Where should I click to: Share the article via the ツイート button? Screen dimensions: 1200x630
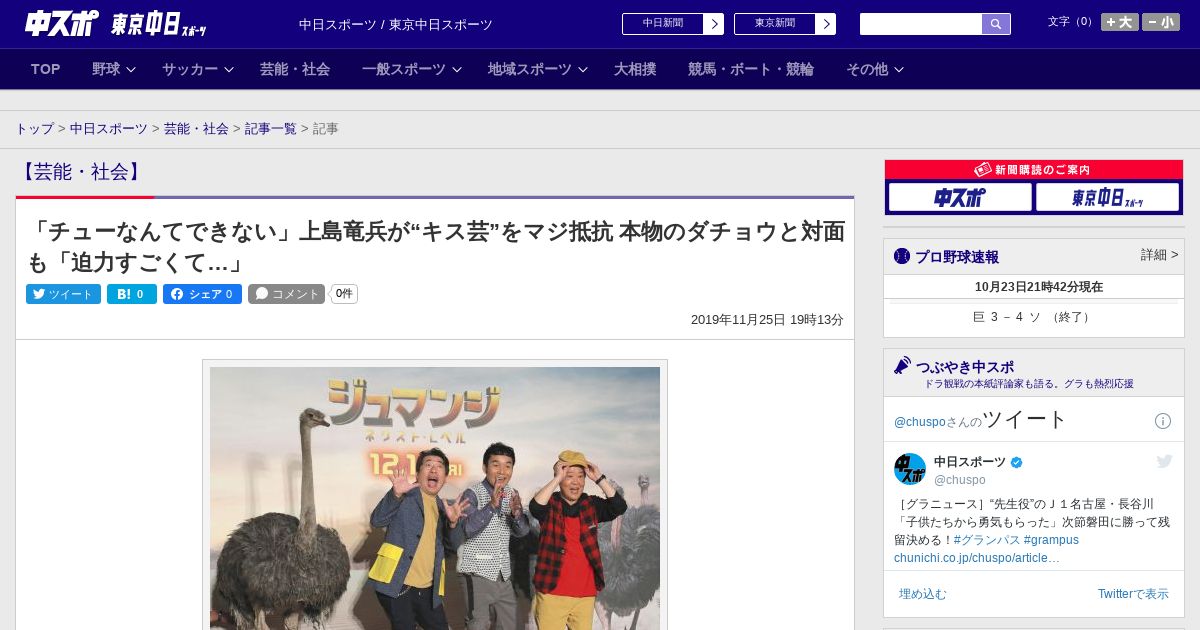[63, 294]
